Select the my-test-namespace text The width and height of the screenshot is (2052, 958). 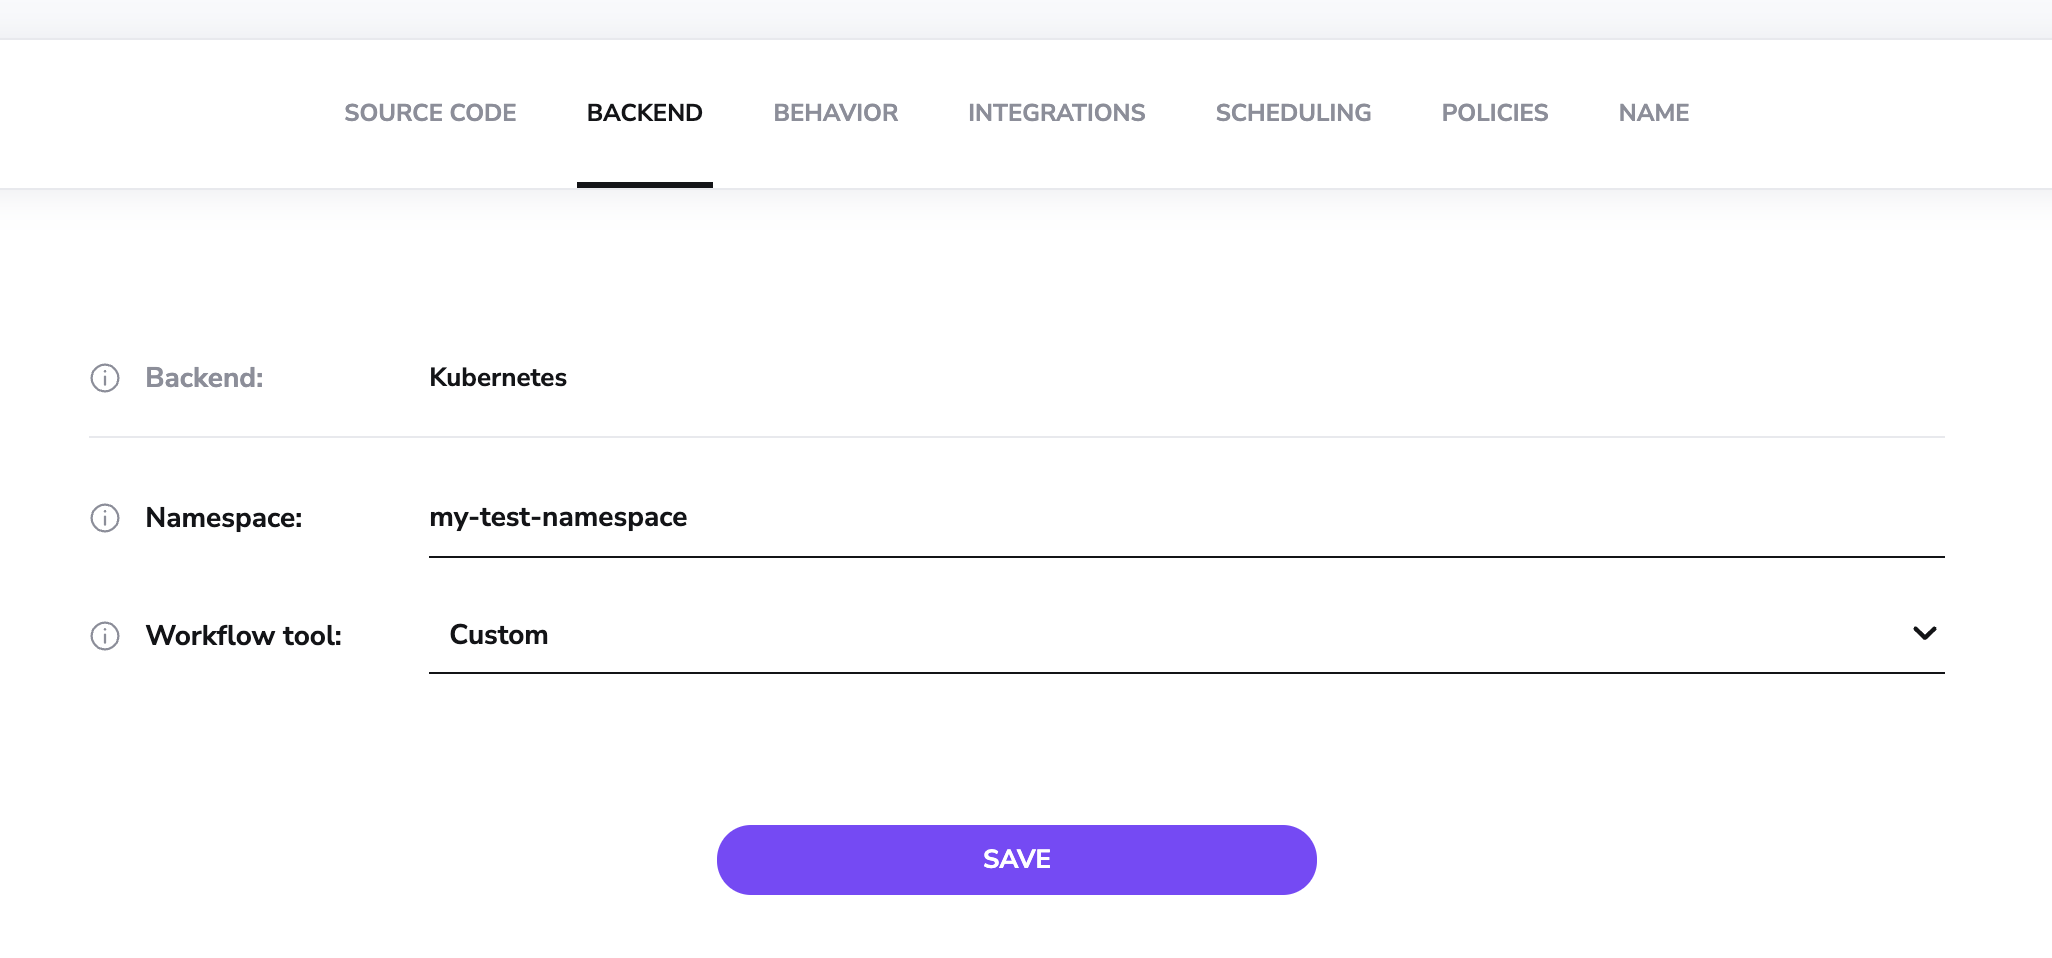[x=557, y=517]
